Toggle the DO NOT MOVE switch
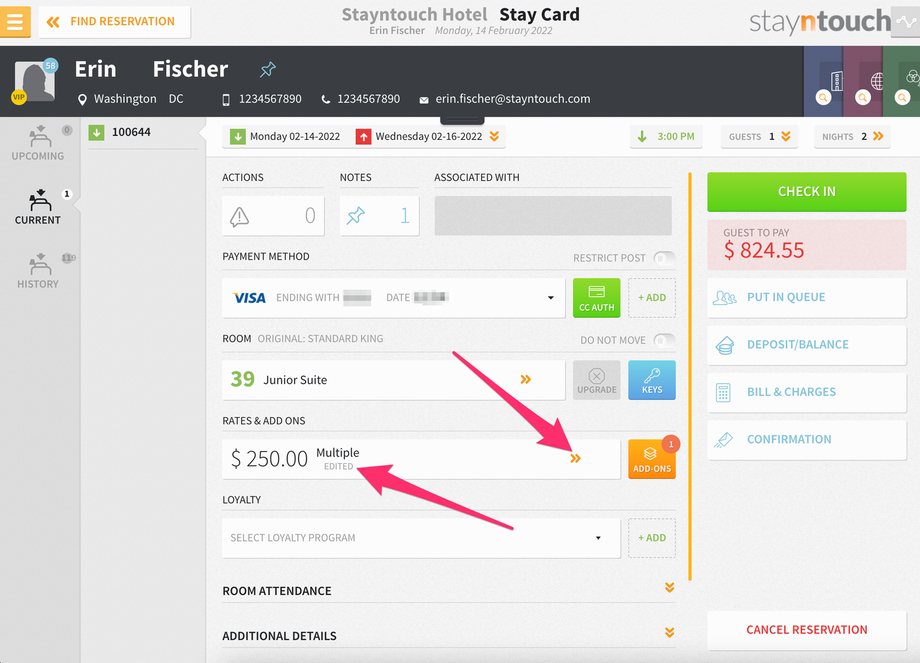 (664, 340)
